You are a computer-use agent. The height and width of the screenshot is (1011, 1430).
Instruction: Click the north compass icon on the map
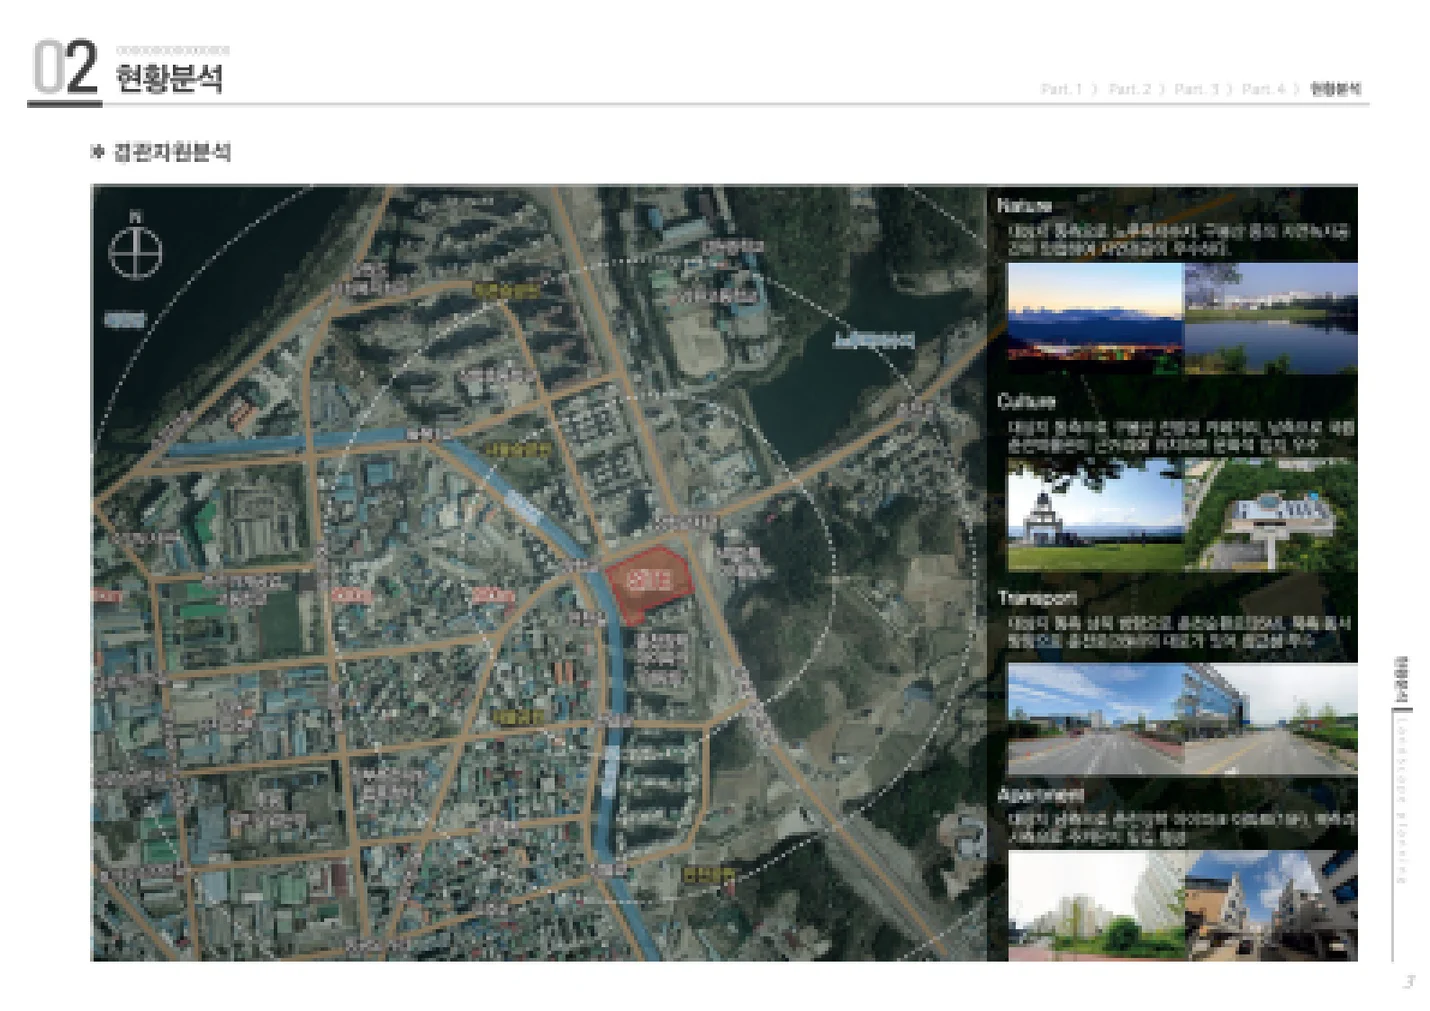click(x=134, y=246)
